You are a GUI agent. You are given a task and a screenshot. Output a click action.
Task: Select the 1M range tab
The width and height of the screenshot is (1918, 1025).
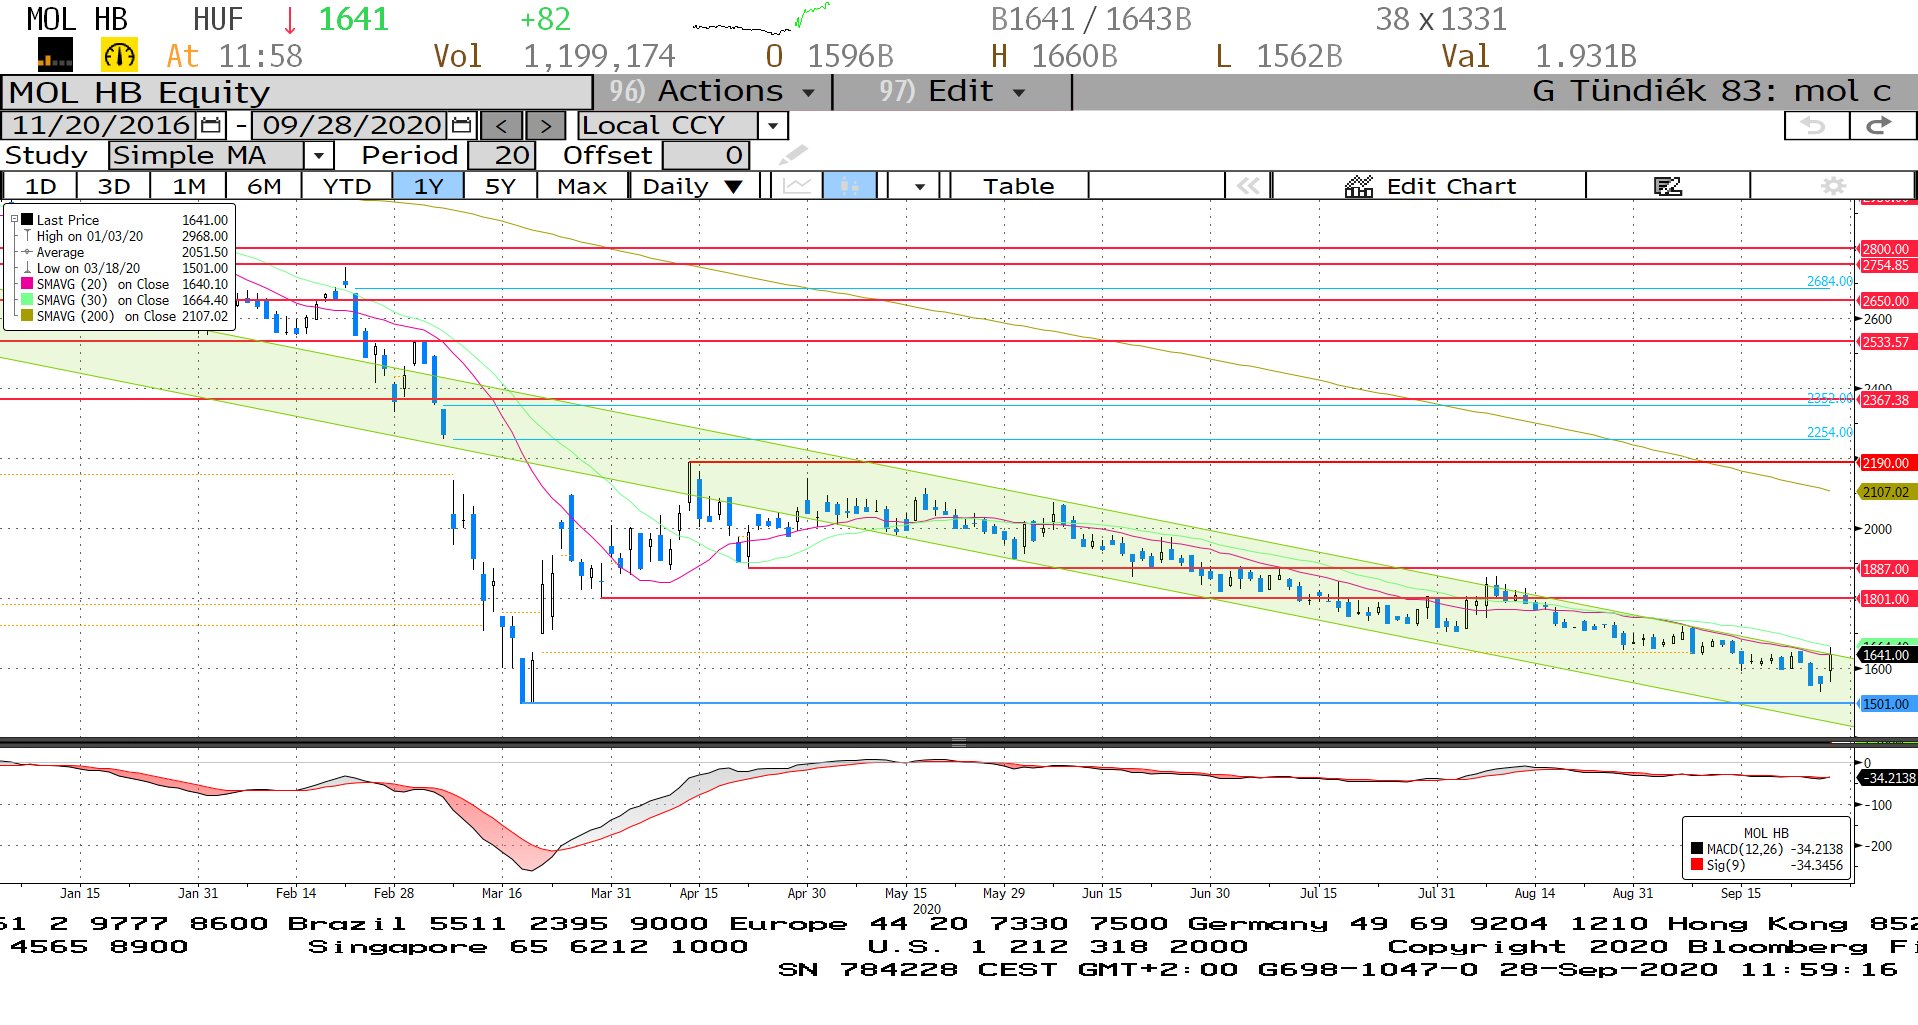point(188,186)
